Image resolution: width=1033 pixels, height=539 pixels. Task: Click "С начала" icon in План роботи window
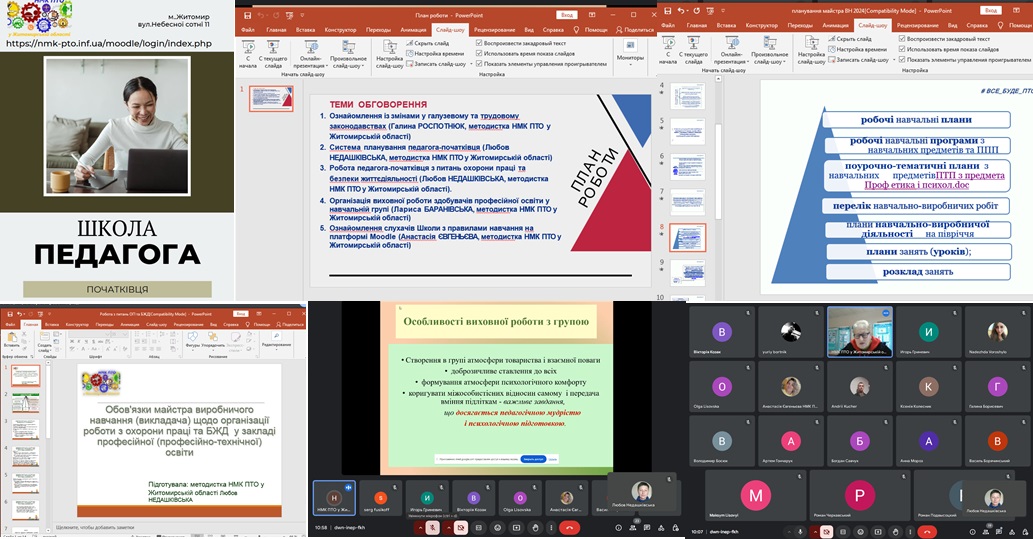[250, 50]
